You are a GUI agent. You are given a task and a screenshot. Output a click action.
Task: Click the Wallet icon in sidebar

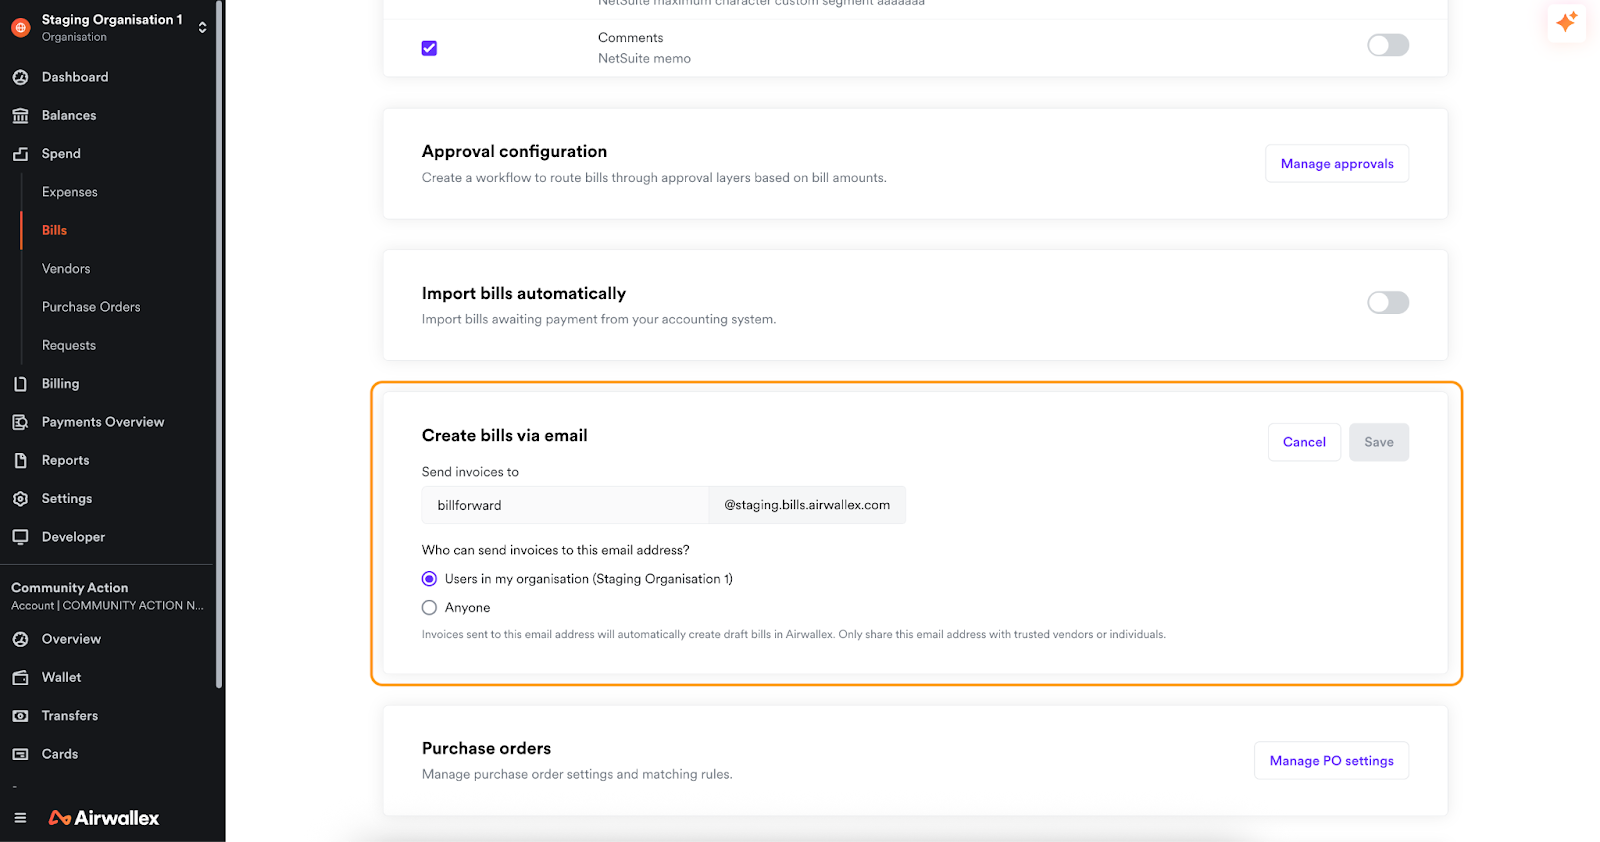point(20,678)
